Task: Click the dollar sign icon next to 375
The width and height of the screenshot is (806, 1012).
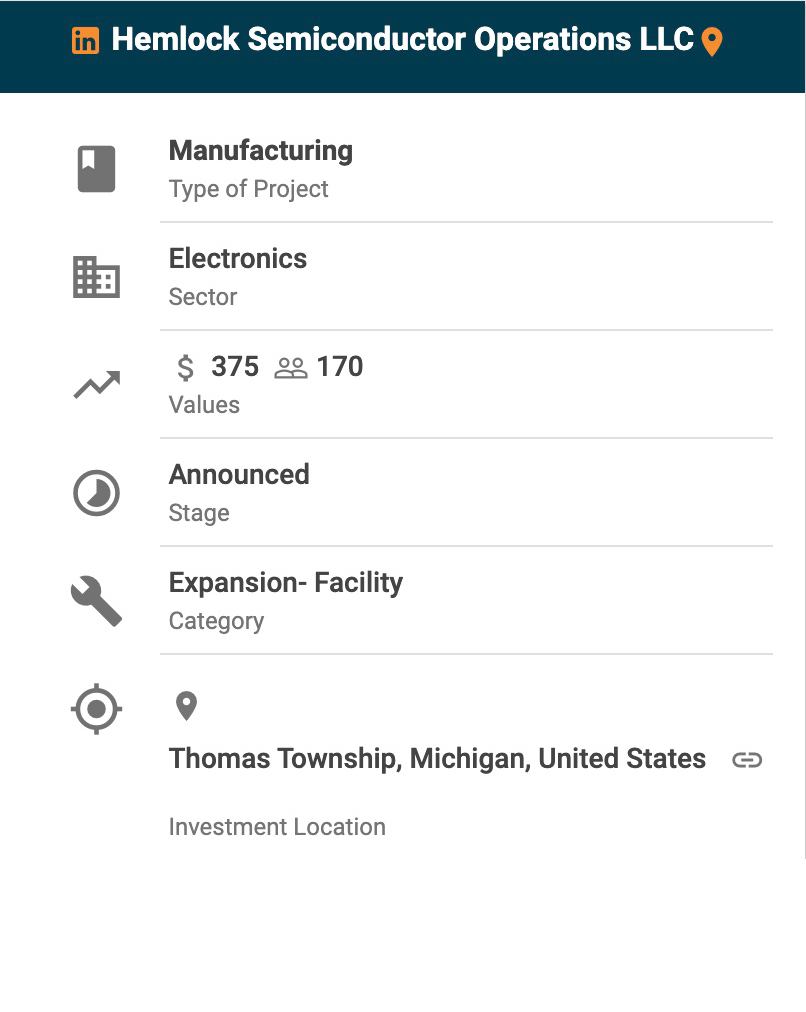Action: (x=186, y=368)
